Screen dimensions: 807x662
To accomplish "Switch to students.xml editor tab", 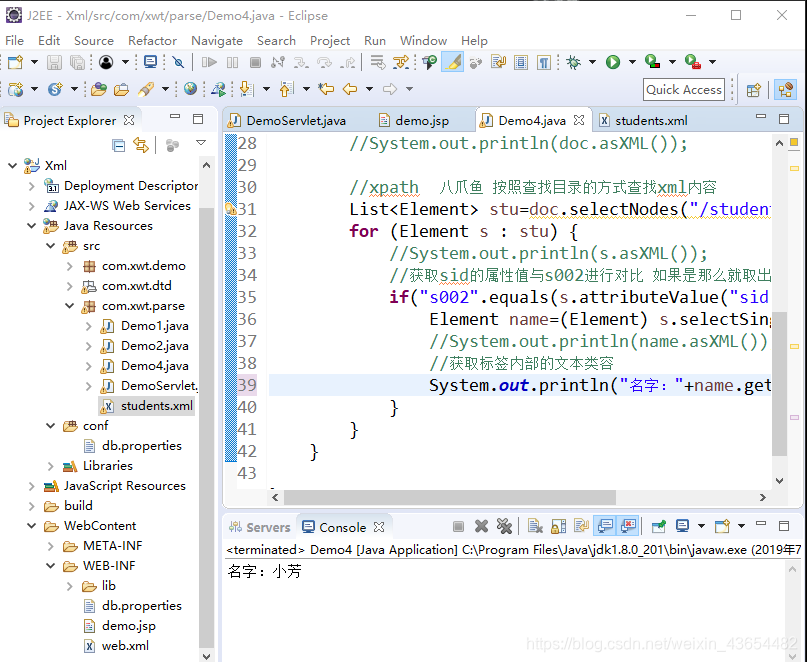I will coord(644,120).
